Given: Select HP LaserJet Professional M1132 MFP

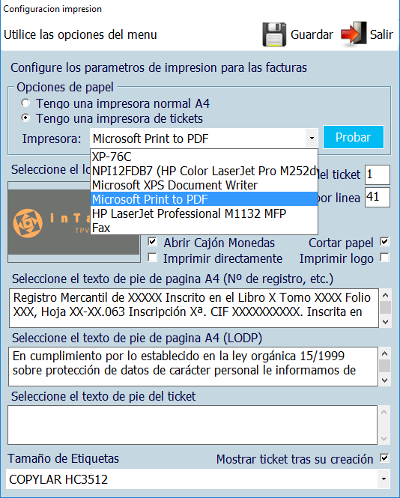Looking at the screenshot, I should [x=204, y=214].
